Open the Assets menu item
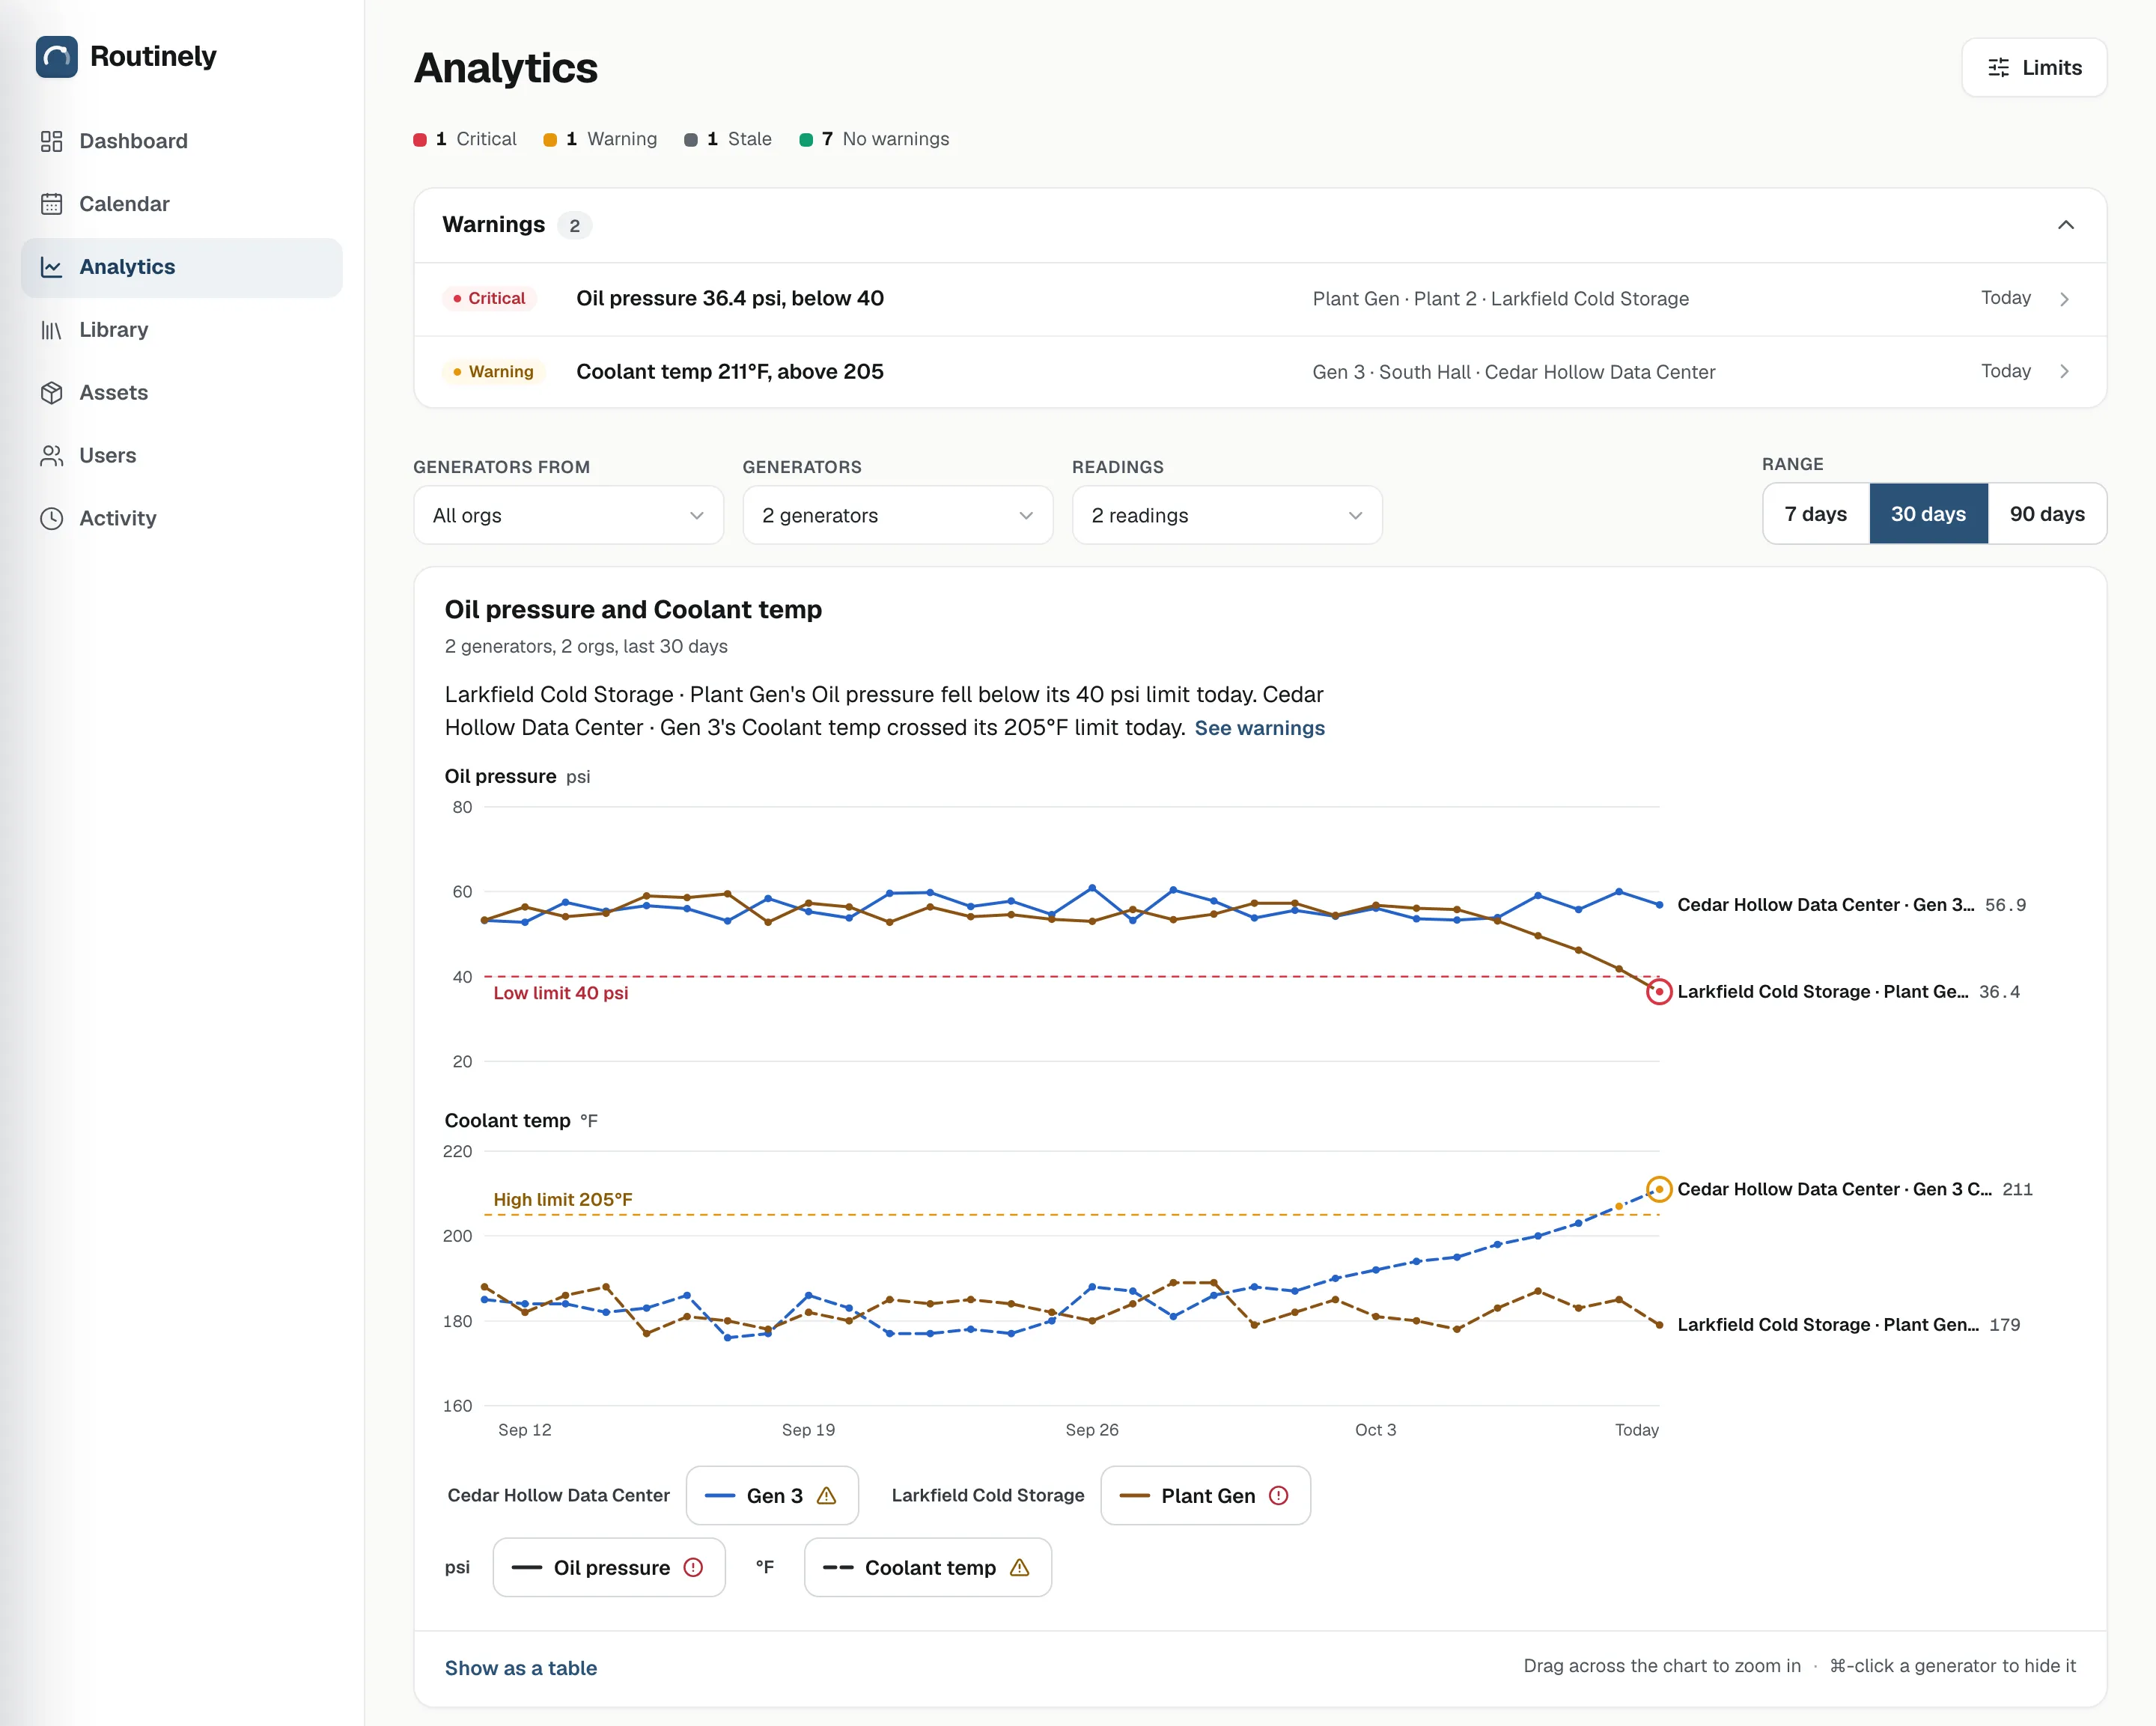Viewport: 2156px width, 1726px height. [181, 393]
